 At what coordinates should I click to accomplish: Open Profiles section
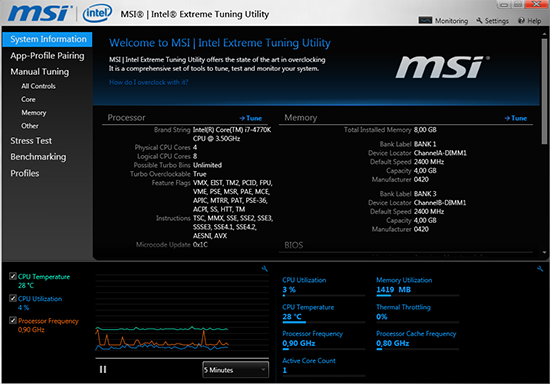click(25, 173)
